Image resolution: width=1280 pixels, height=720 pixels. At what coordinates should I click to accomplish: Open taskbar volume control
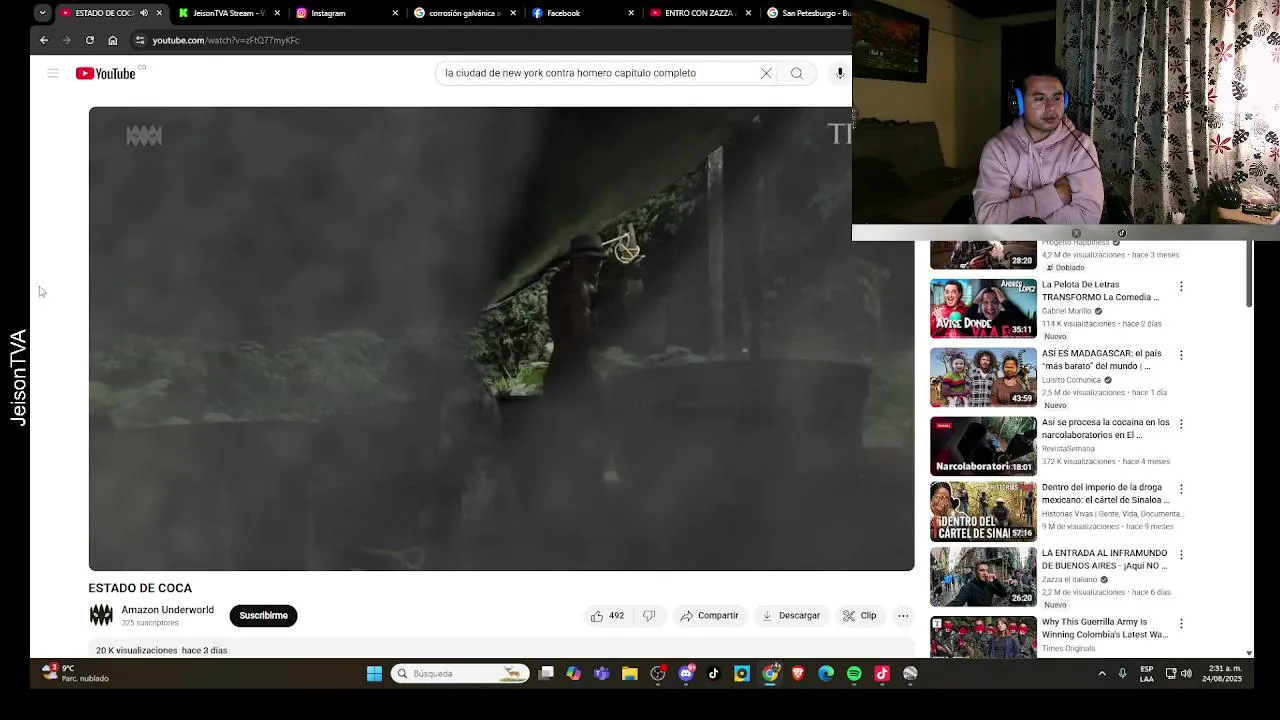coord(1187,674)
